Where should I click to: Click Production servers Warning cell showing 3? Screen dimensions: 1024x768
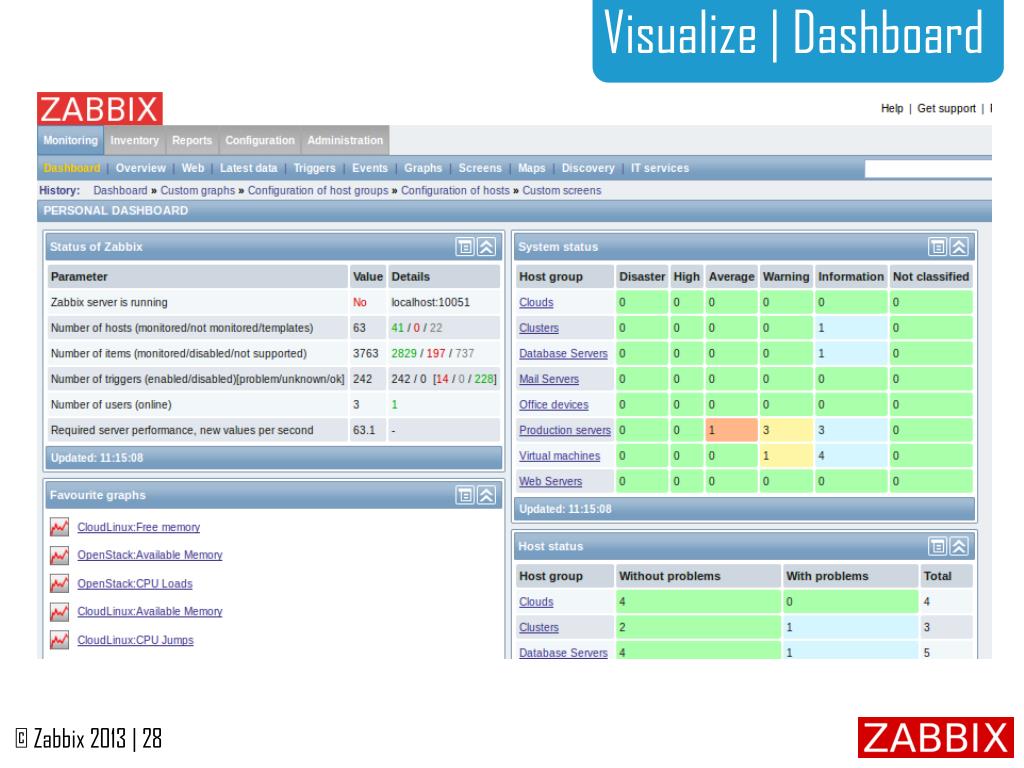pyautogui.click(x=786, y=430)
